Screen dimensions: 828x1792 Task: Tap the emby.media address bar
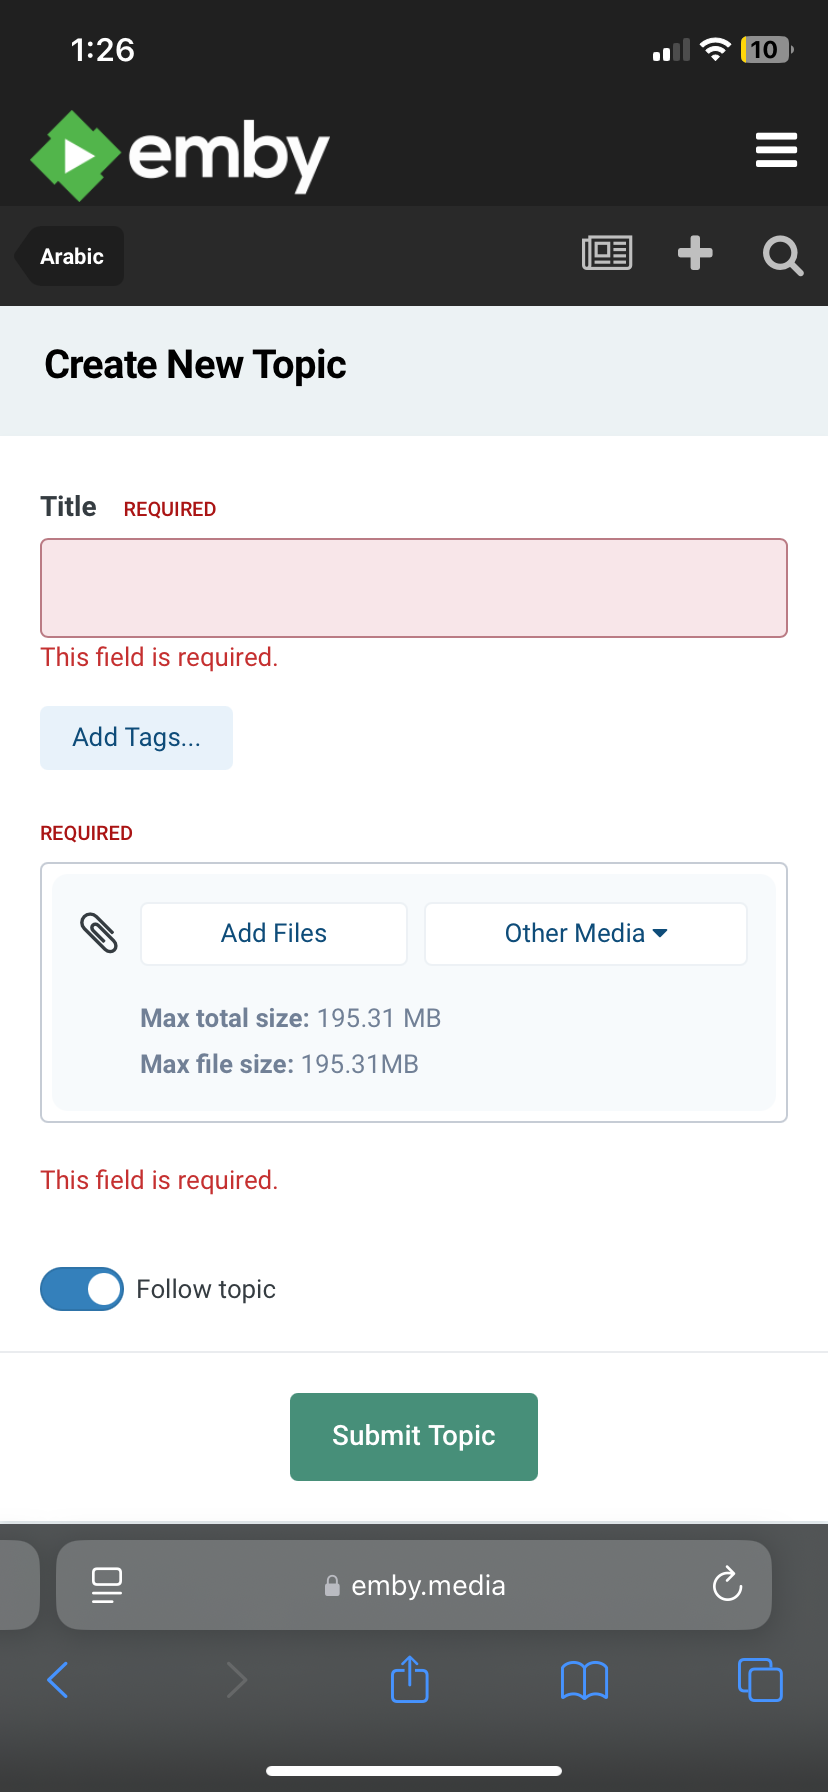point(428,1585)
